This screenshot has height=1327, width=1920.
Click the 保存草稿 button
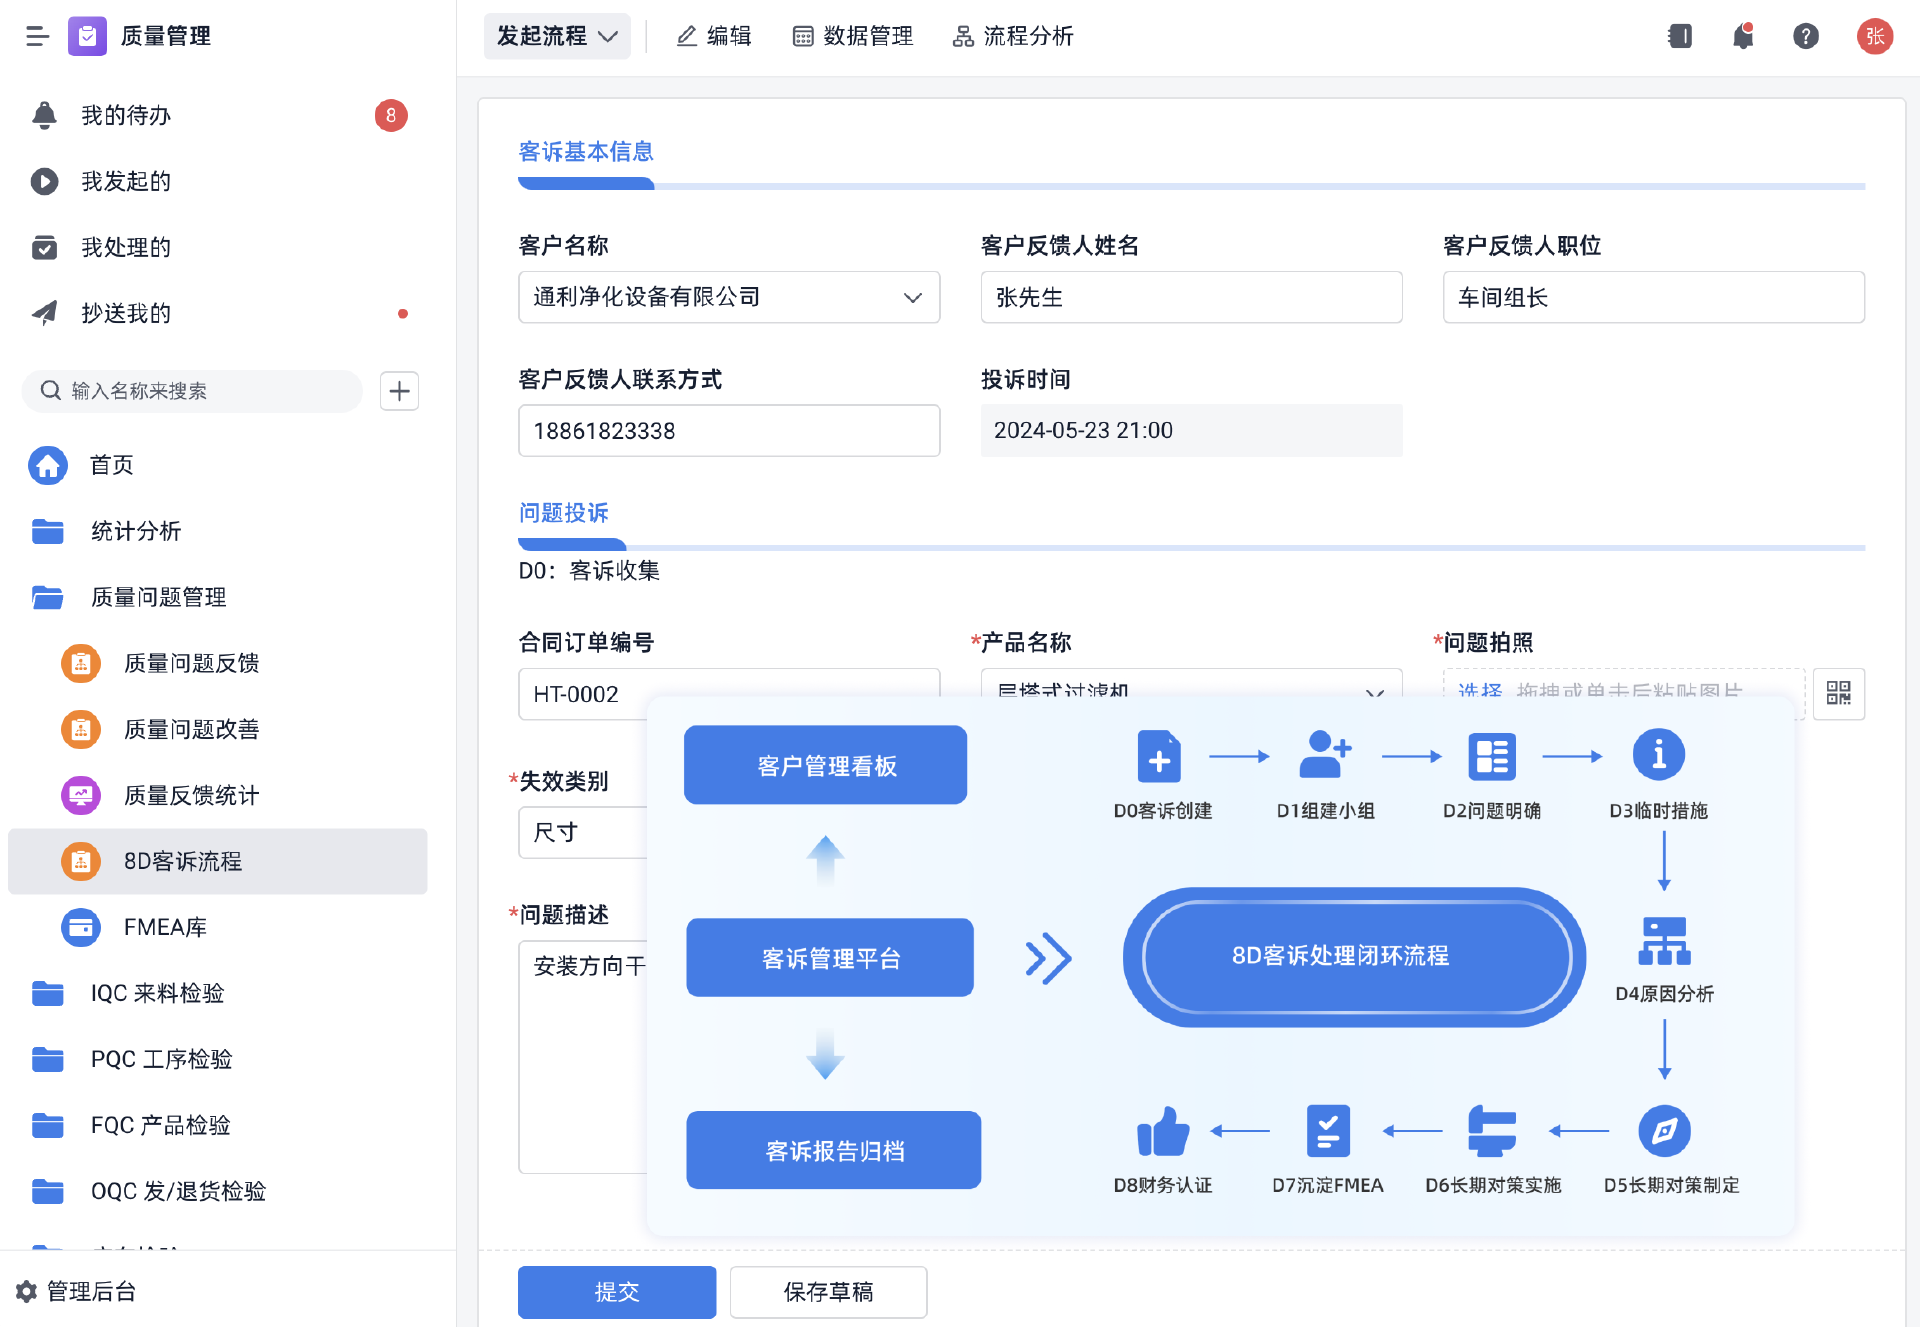coord(827,1291)
